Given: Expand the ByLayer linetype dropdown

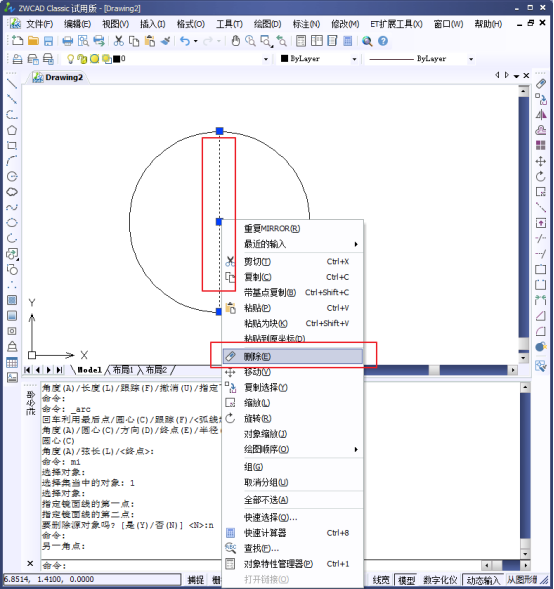Looking at the screenshot, I should click(471, 59).
